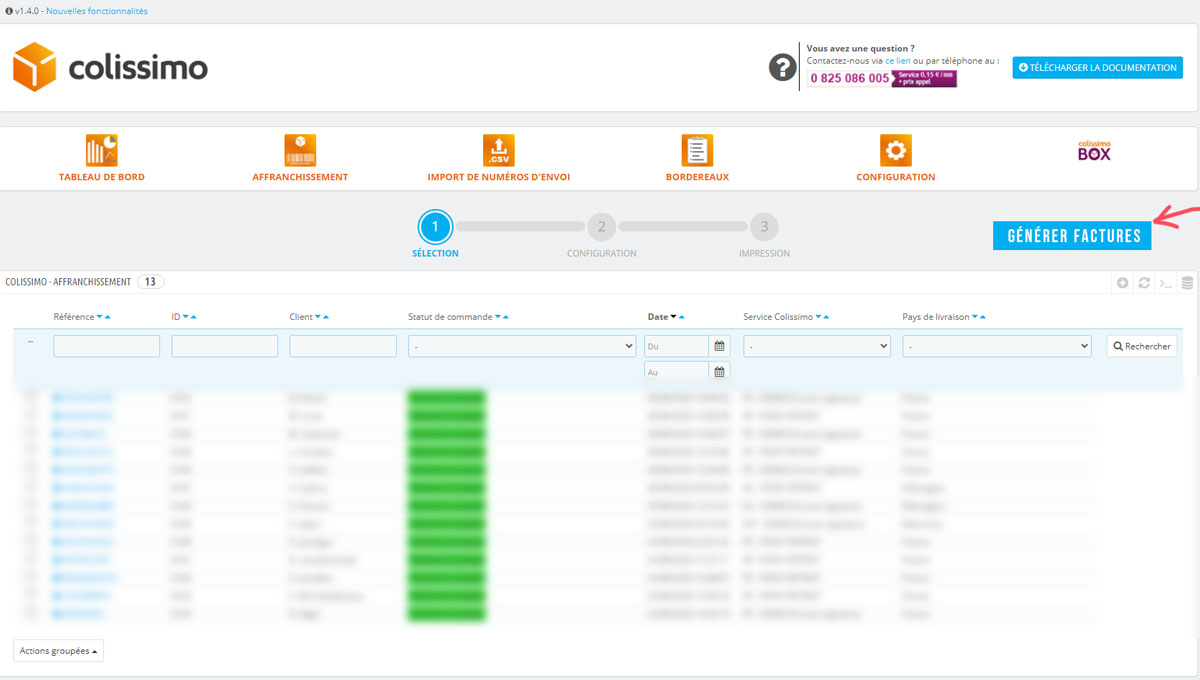1200x680 pixels.
Task: Go to step 2 Configuration
Action: [601, 227]
